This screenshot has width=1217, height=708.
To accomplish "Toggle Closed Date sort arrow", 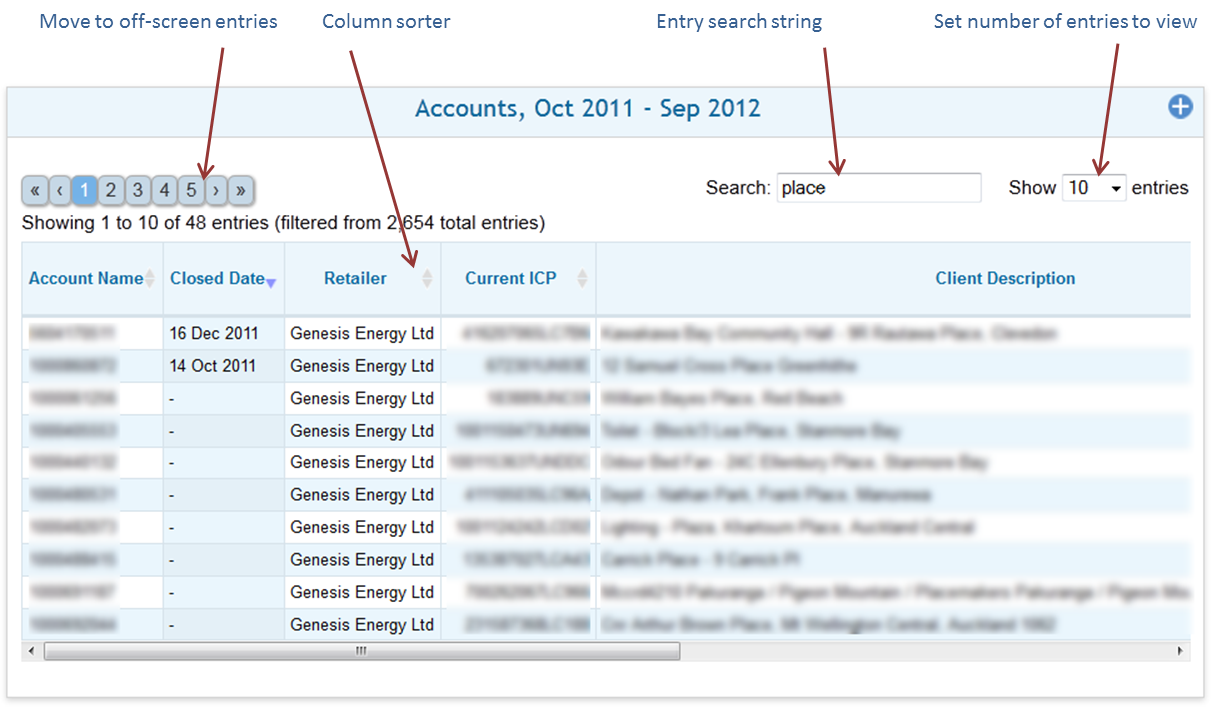I will coord(271,282).
